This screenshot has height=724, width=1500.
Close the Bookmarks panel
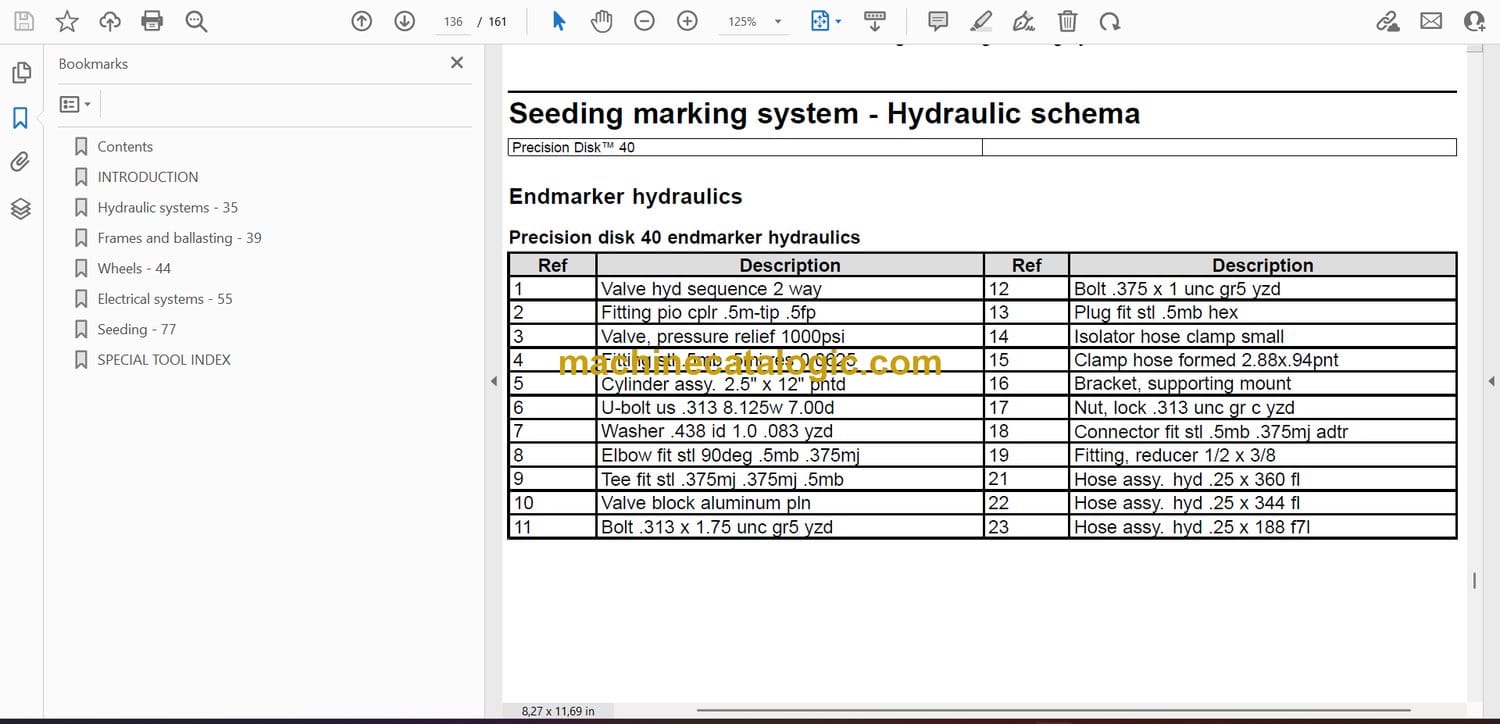[x=457, y=63]
